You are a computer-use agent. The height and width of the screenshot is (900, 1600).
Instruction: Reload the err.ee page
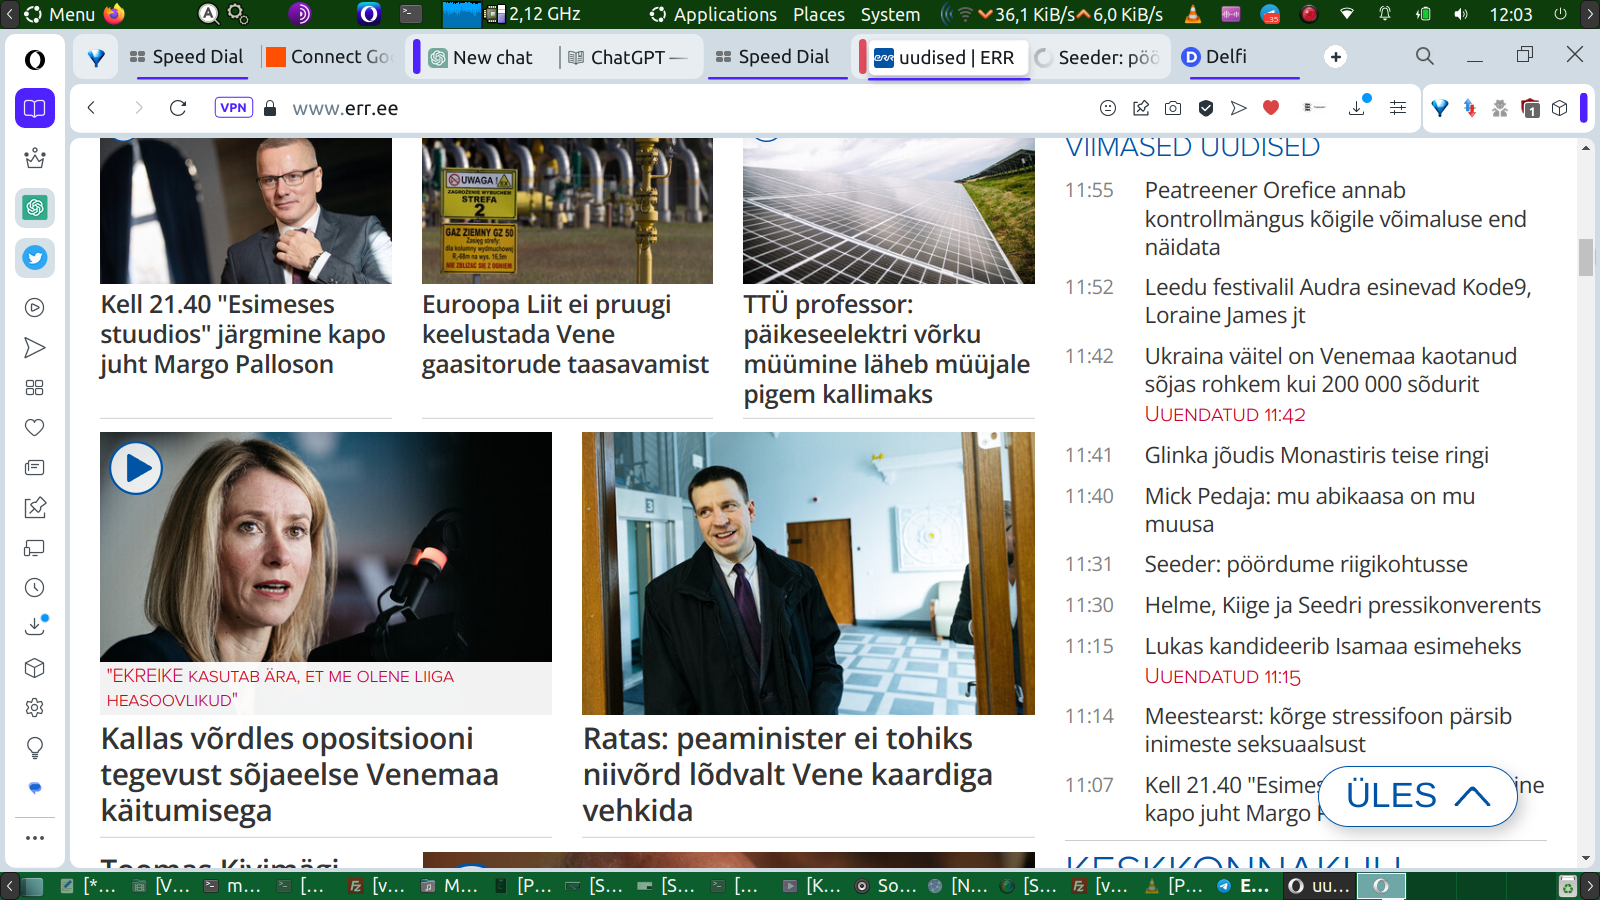point(178,108)
